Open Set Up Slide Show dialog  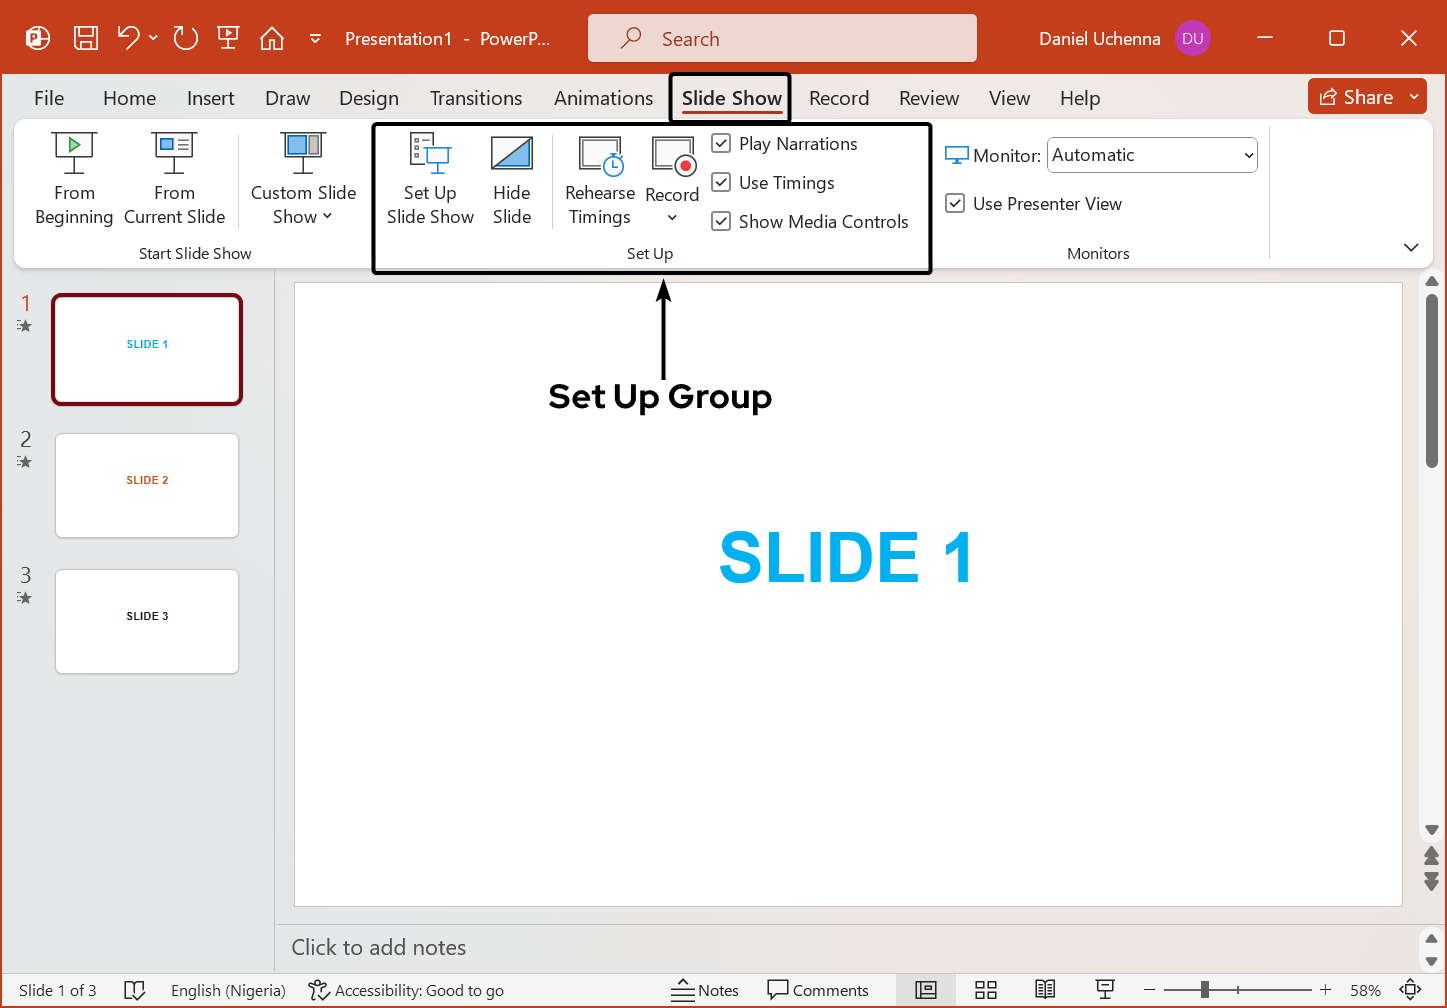pos(430,180)
